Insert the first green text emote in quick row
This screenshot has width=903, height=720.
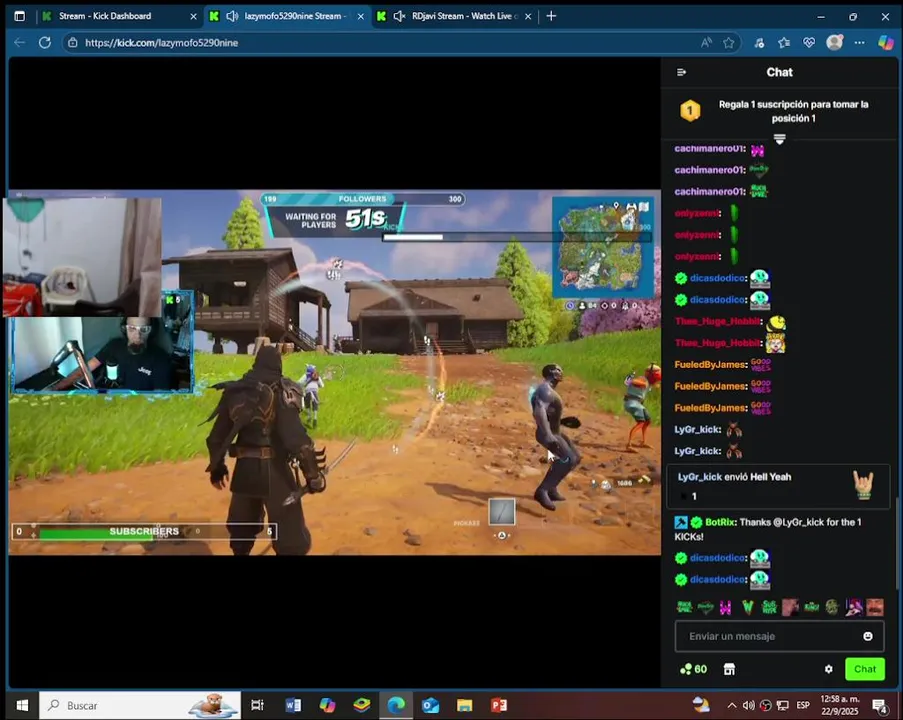click(x=684, y=607)
